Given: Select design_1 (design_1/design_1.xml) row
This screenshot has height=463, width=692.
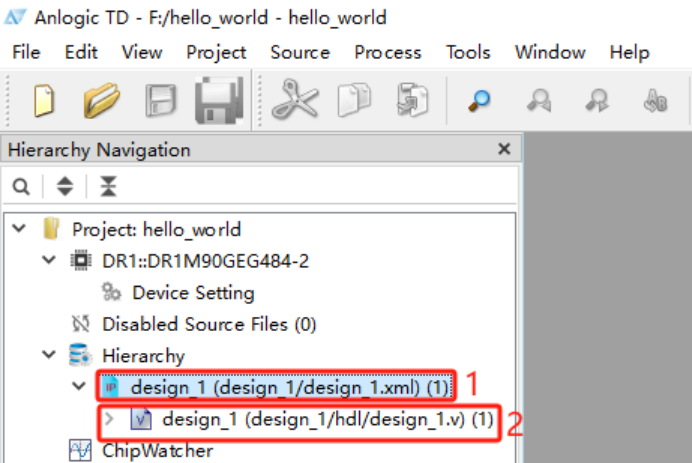Looking at the screenshot, I should (x=276, y=387).
